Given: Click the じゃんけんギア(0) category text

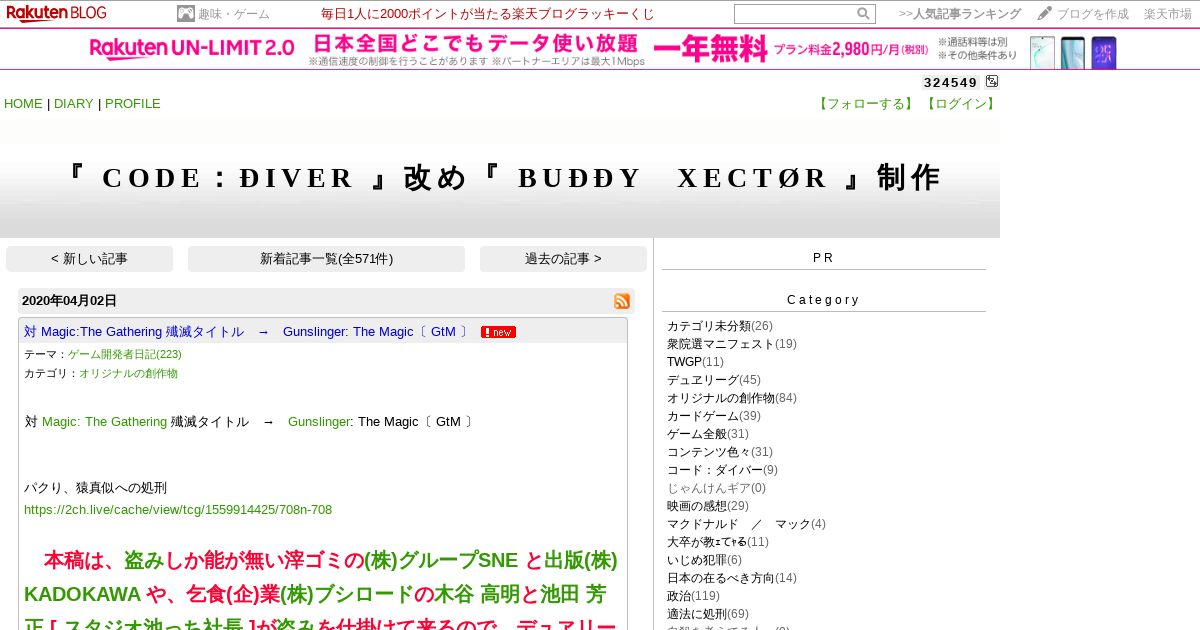Looking at the screenshot, I should 716,488.
